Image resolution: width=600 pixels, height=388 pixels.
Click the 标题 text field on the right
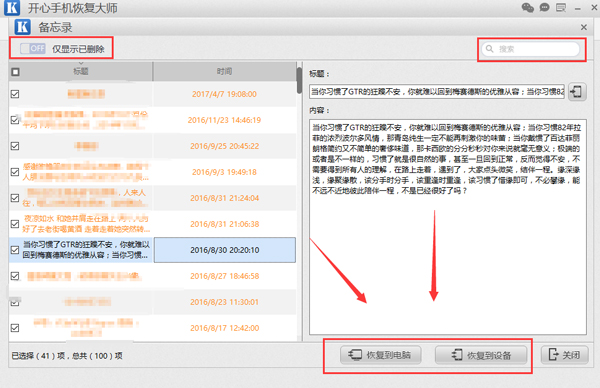pyautogui.click(x=437, y=91)
